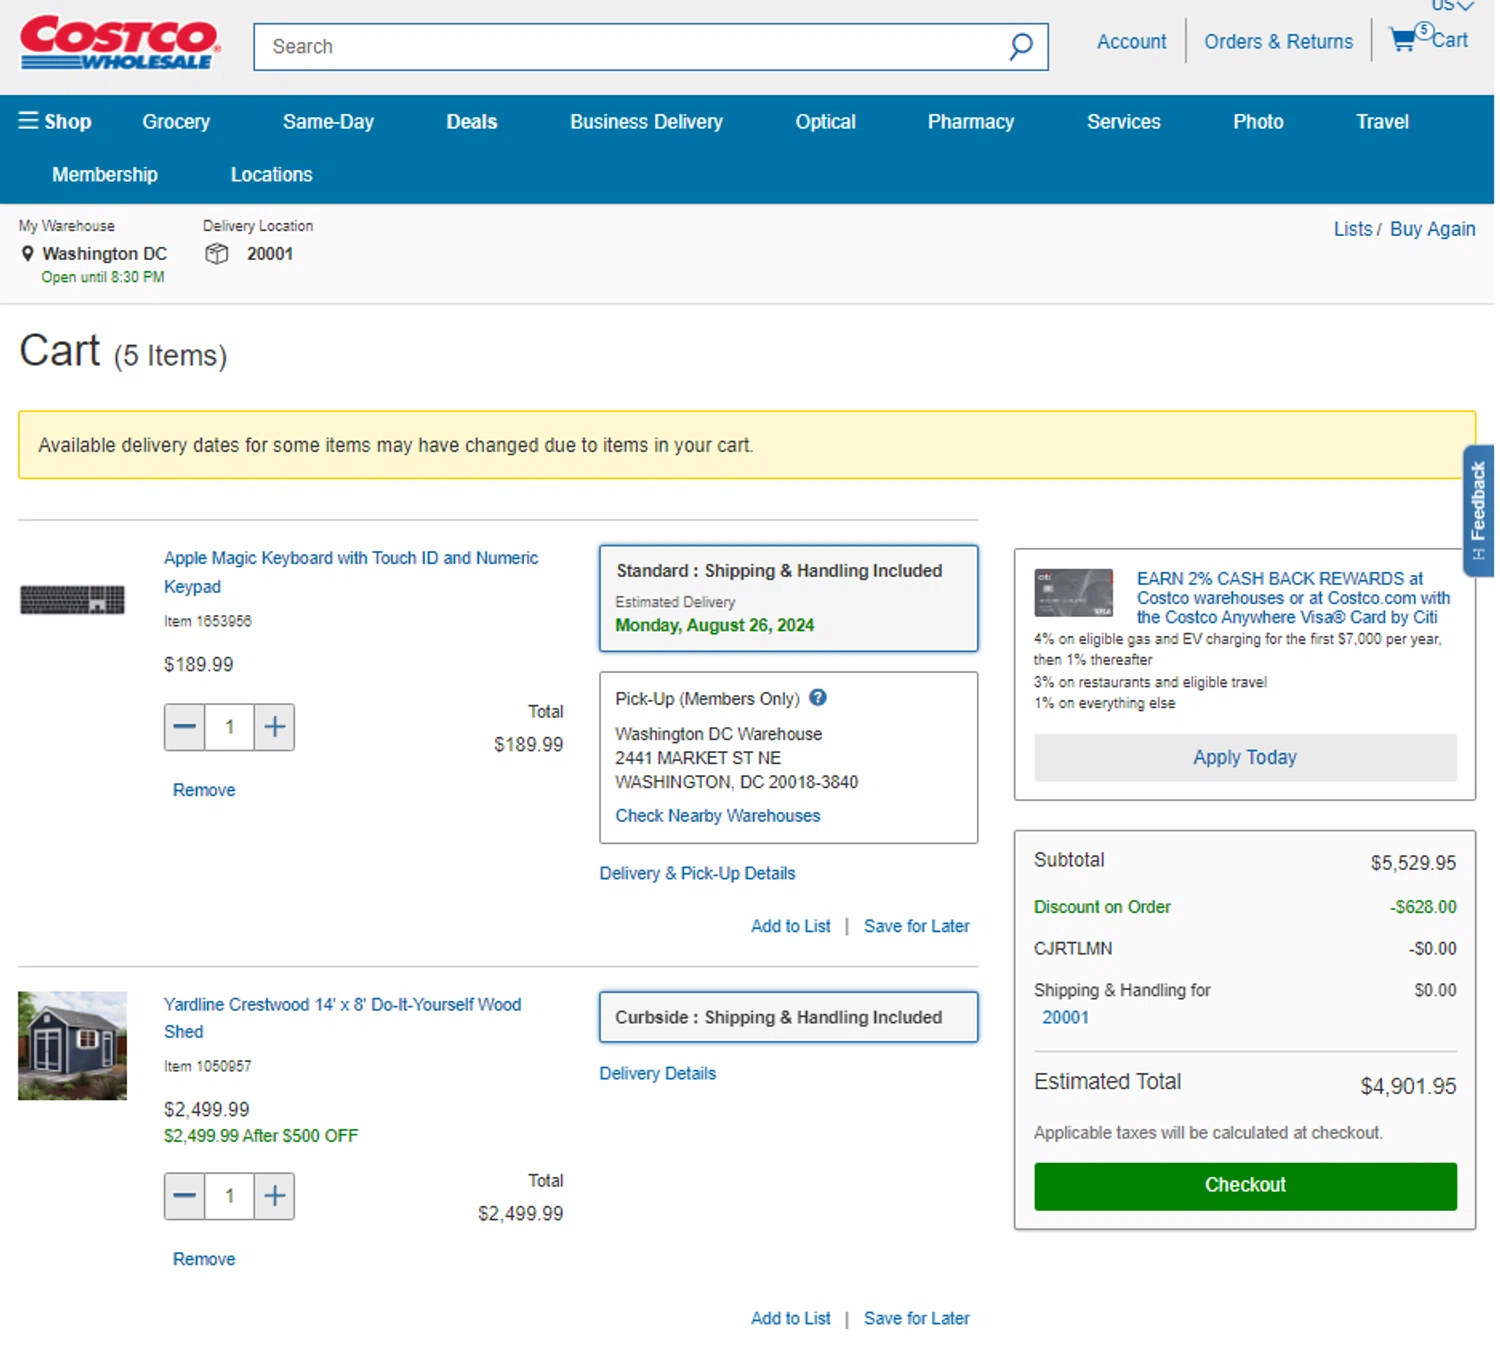Click the $4,901.95 estimated total
Viewport: 1500px width, 1351px height.
coord(1407,1086)
